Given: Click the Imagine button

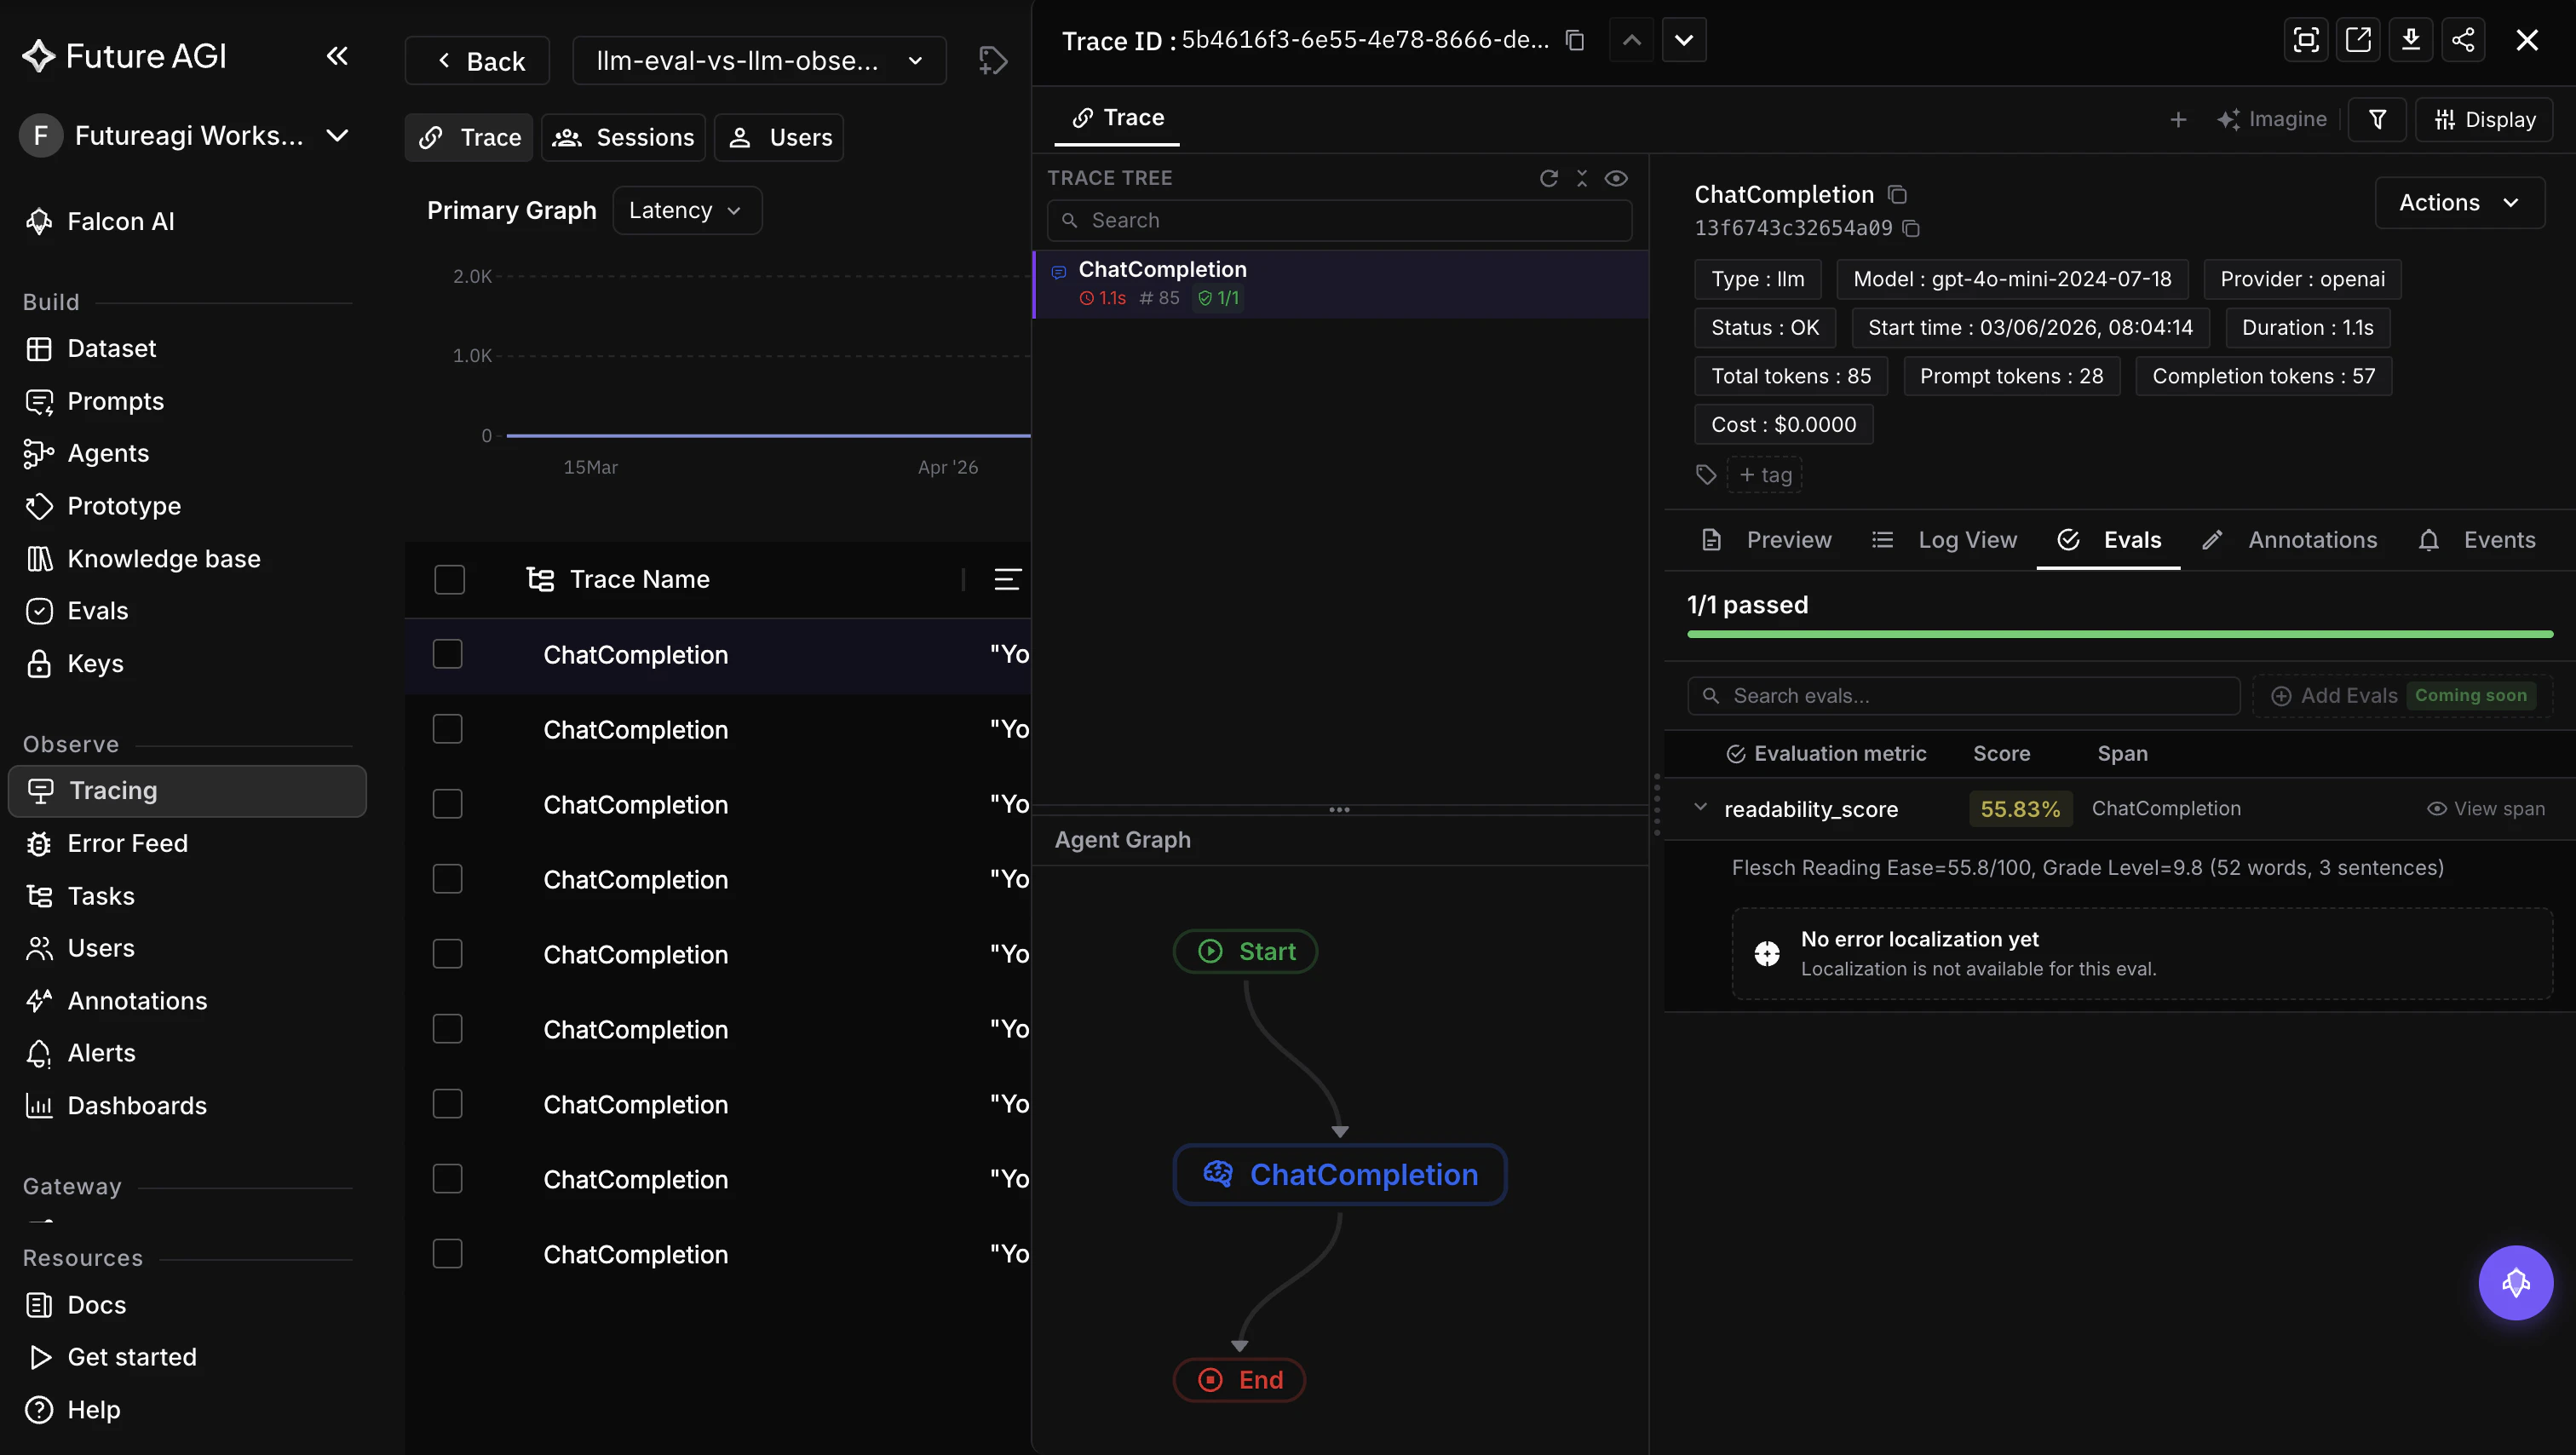Looking at the screenshot, I should [2271, 120].
